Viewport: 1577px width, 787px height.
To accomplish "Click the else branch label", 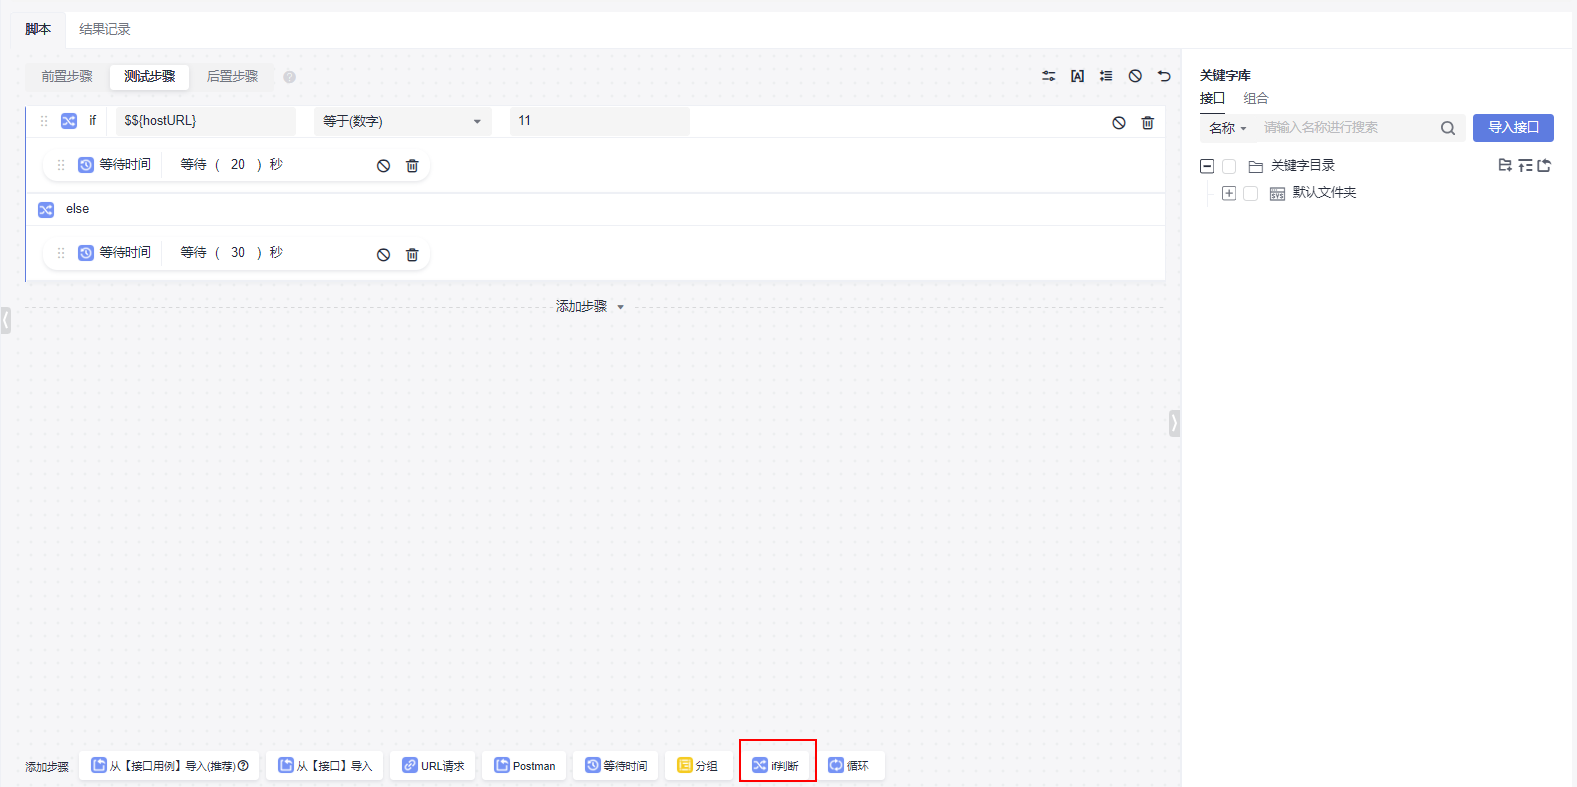I will [x=77, y=209].
